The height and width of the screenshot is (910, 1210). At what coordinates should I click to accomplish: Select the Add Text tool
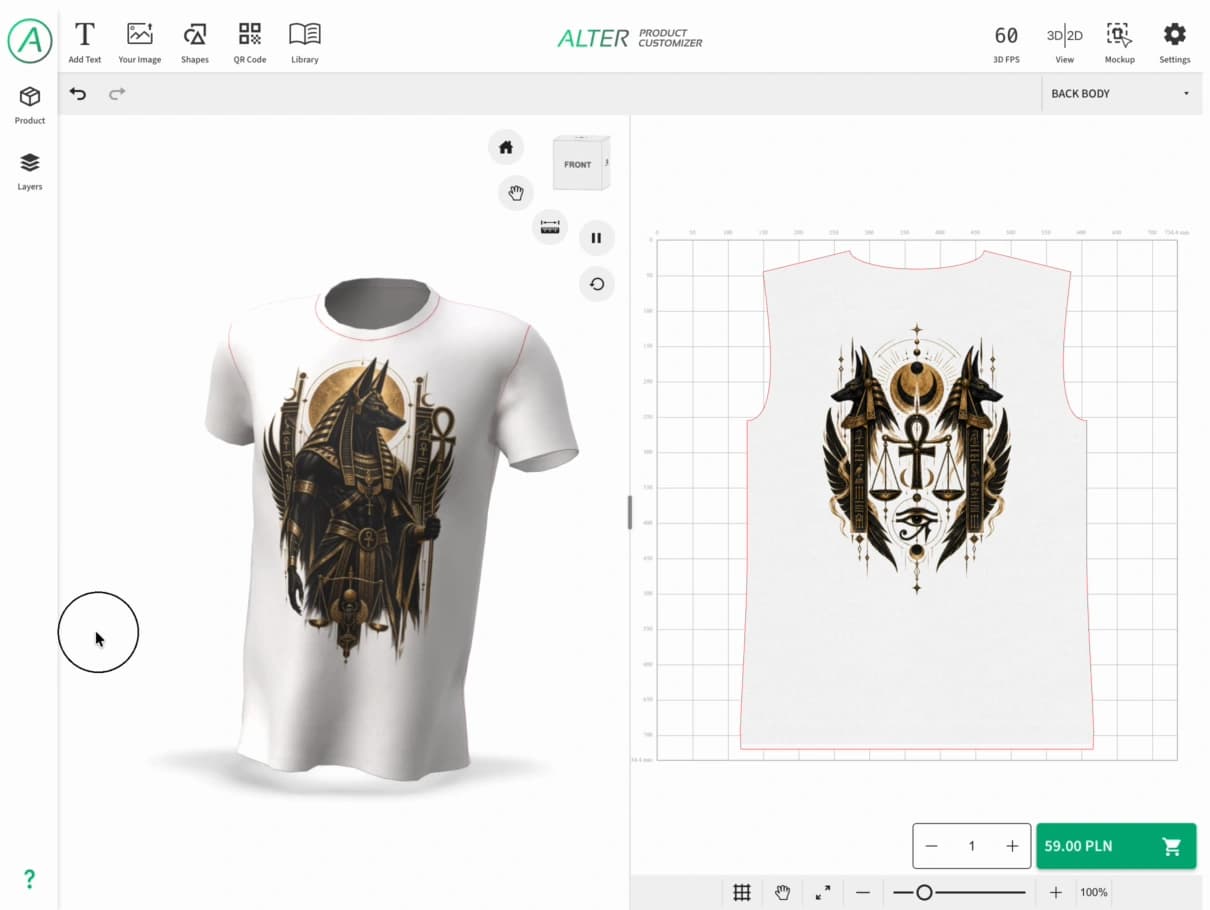[x=85, y=43]
